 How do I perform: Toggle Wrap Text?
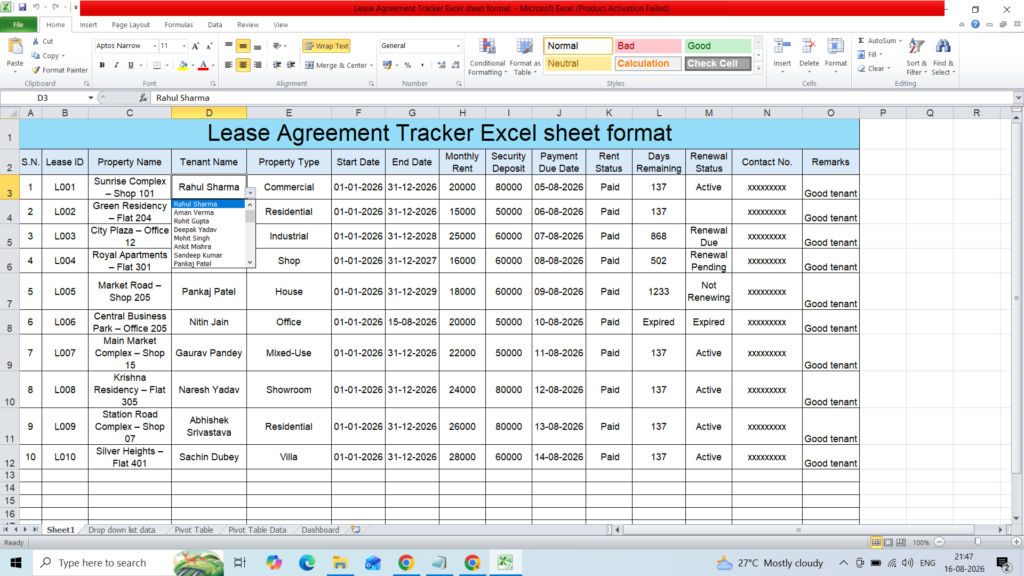(327, 46)
